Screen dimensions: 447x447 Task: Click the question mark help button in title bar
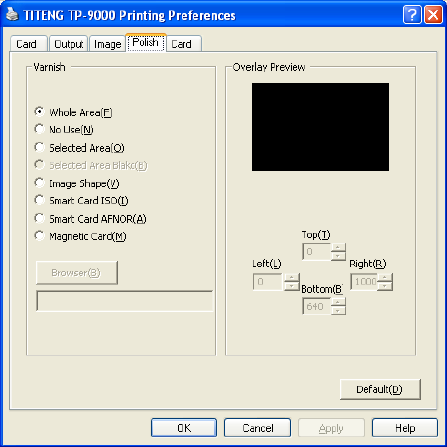[412, 15]
